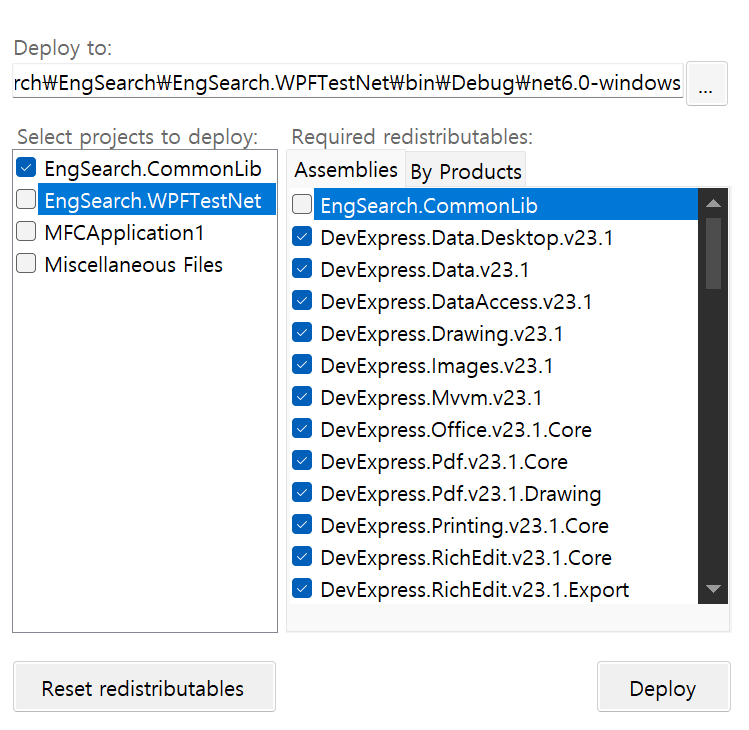Select DevExpress.DataAccess.v23.1 row text
The width and height of the screenshot is (749, 730).
pyautogui.click(x=456, y=302)
